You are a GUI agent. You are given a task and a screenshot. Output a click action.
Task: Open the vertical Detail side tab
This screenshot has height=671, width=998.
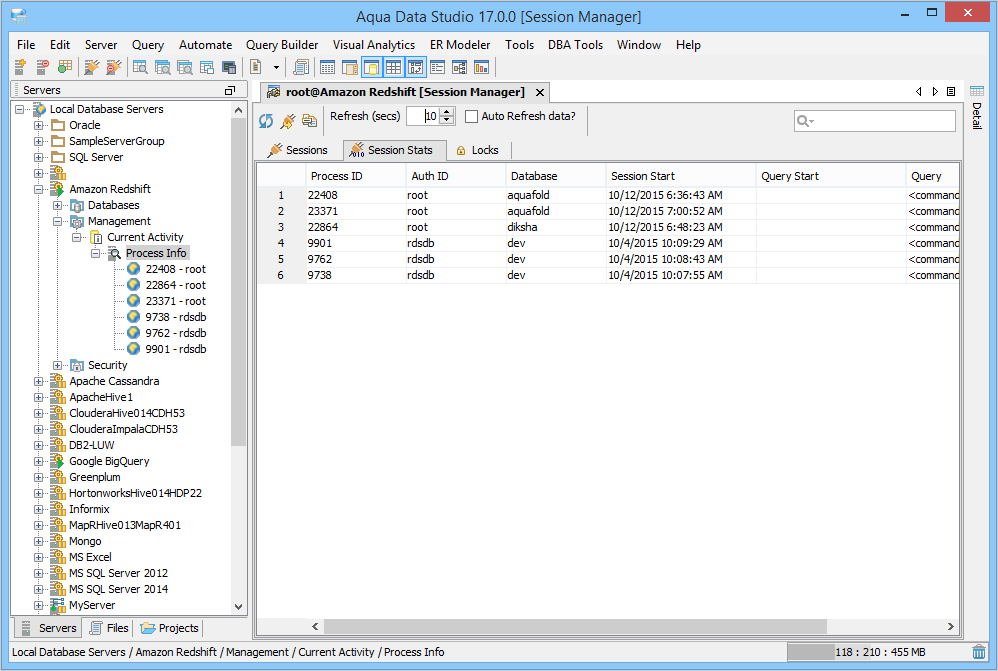click(x=977, y=116)
